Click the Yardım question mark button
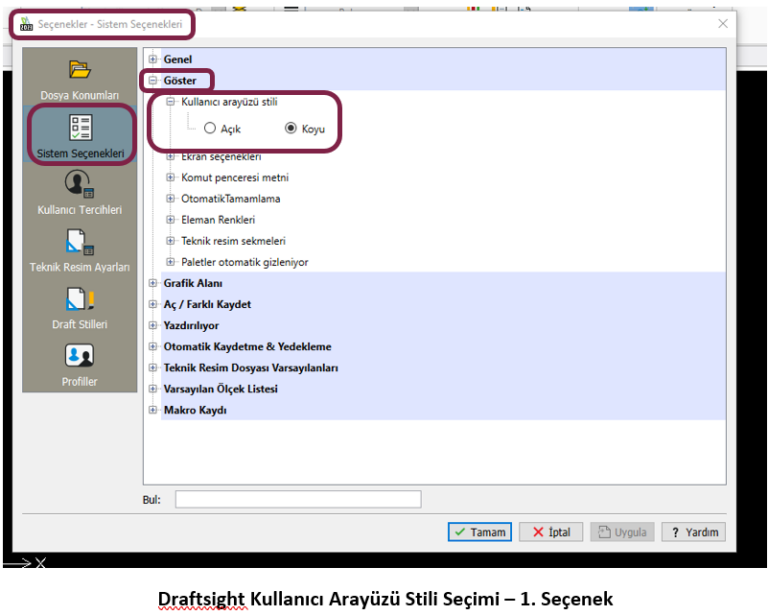768x615 pixels. coord(693,532)
